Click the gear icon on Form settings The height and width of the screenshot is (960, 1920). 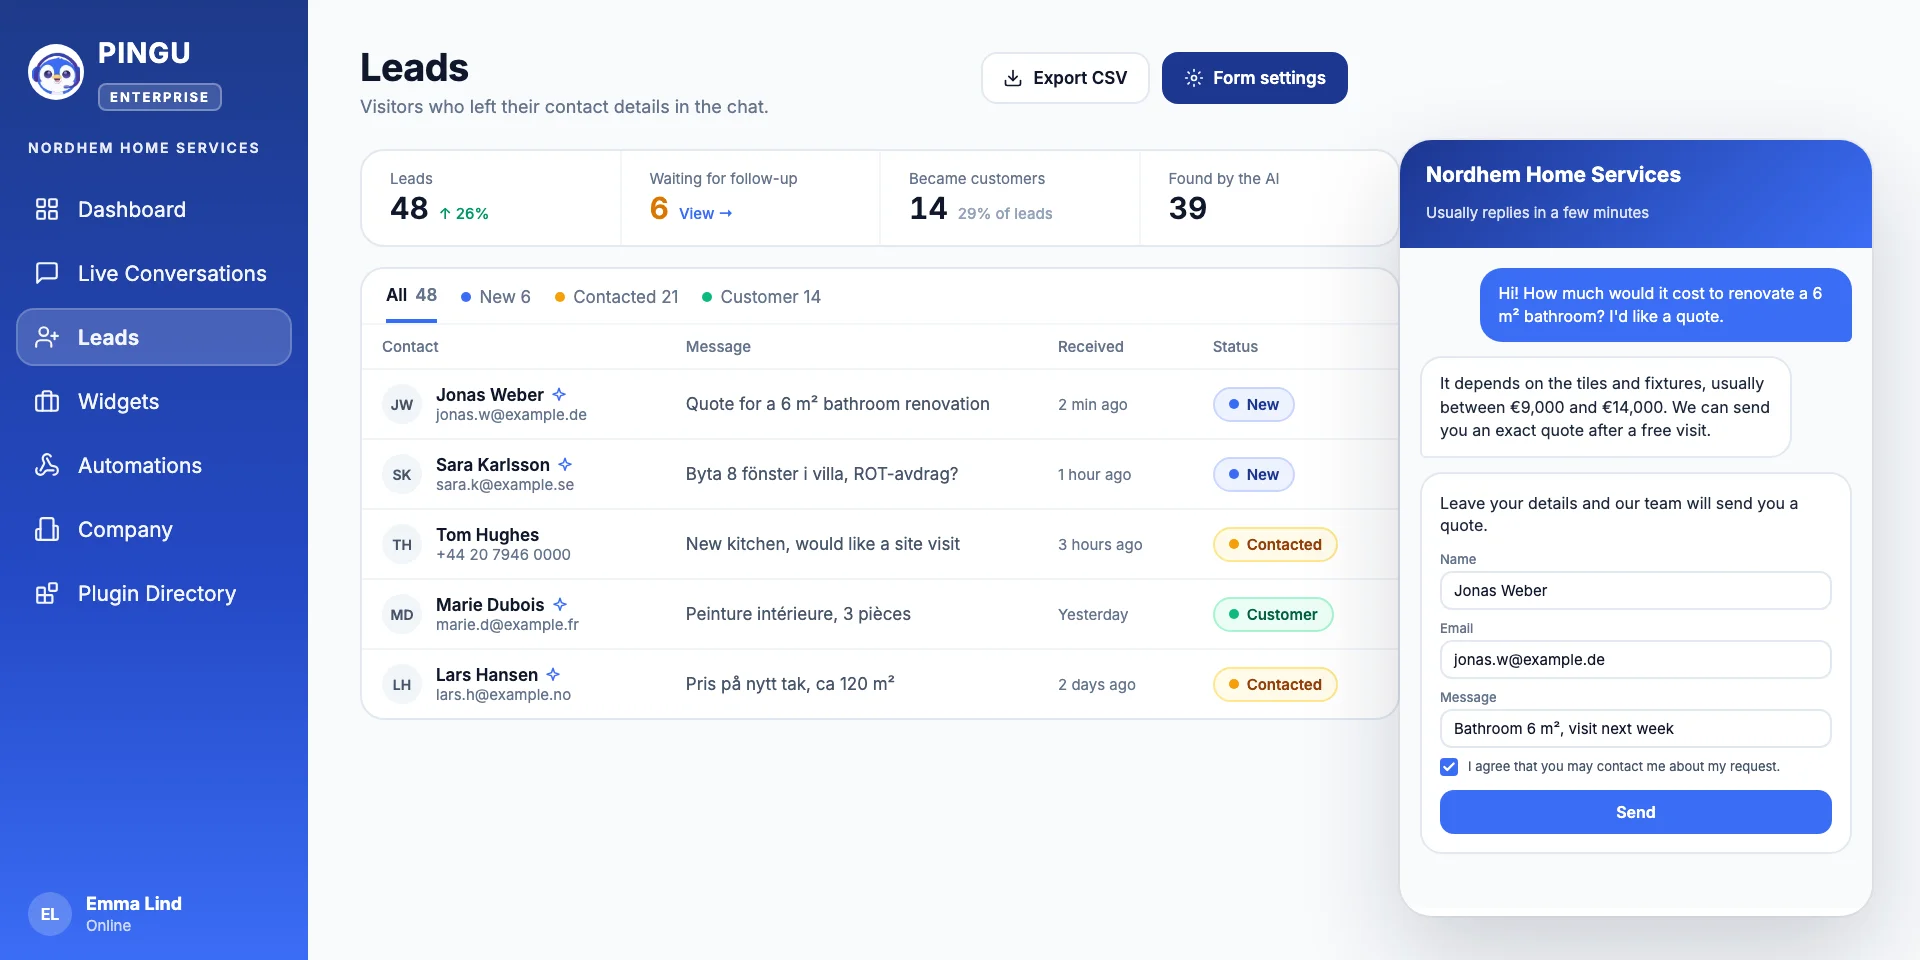point(1193,78)
